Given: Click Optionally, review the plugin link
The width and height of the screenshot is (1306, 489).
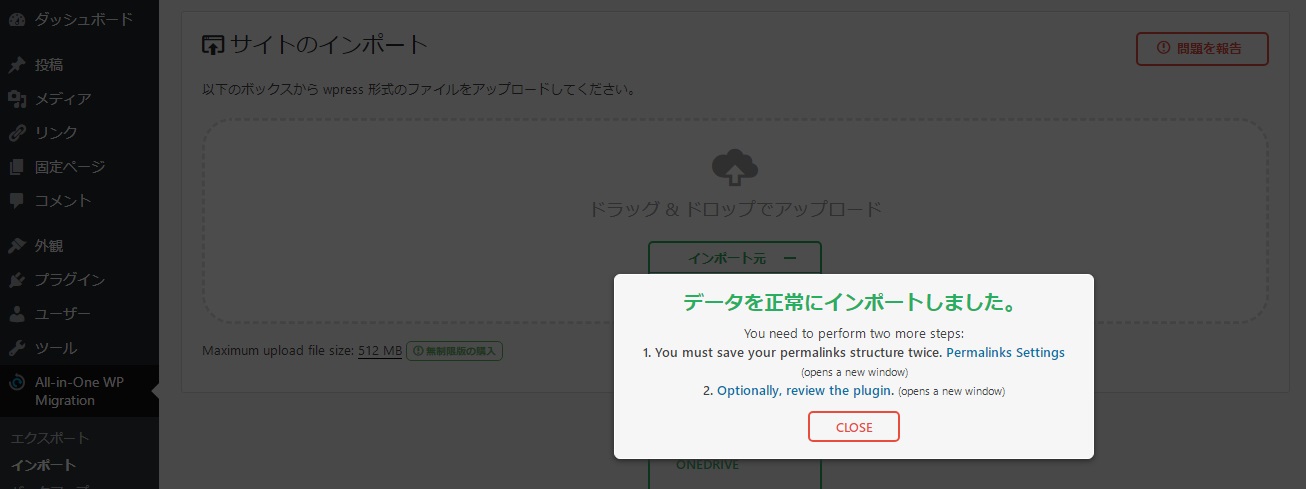Looking at the screenshot, I should click(x=804, y=391).
